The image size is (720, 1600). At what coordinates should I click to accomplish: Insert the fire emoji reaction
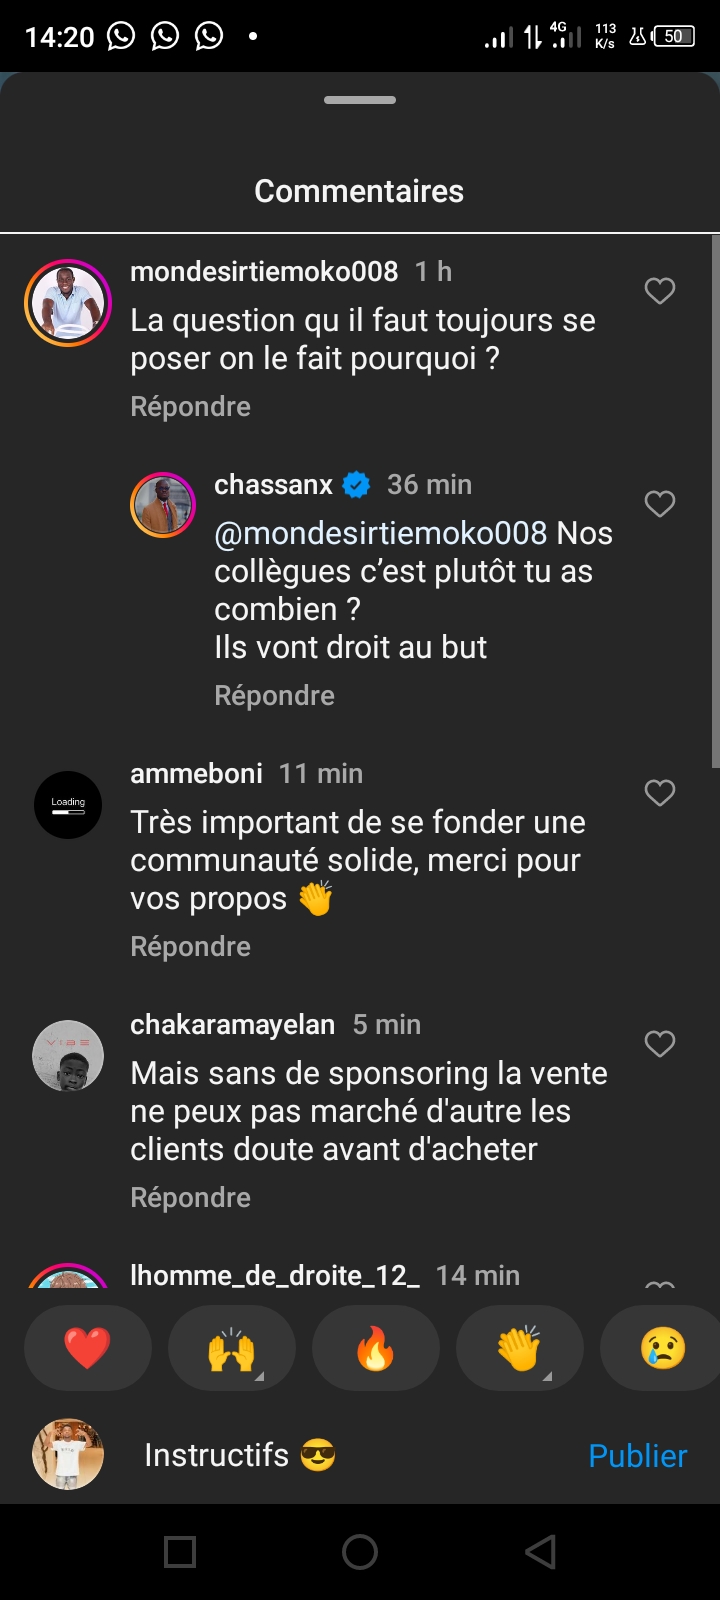pyautogui.click(x=376, y=1348)
